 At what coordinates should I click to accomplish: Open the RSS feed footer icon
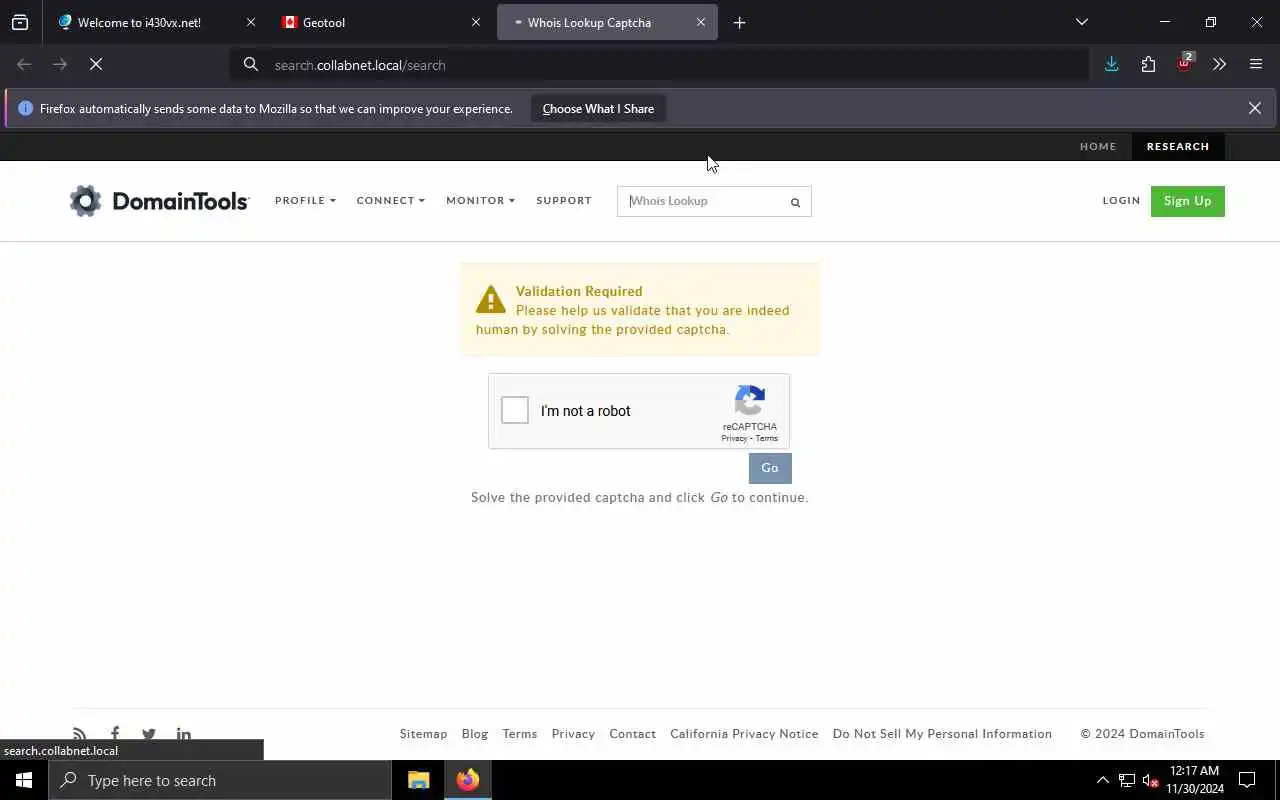pyautogui.click(x=79, y=734)
